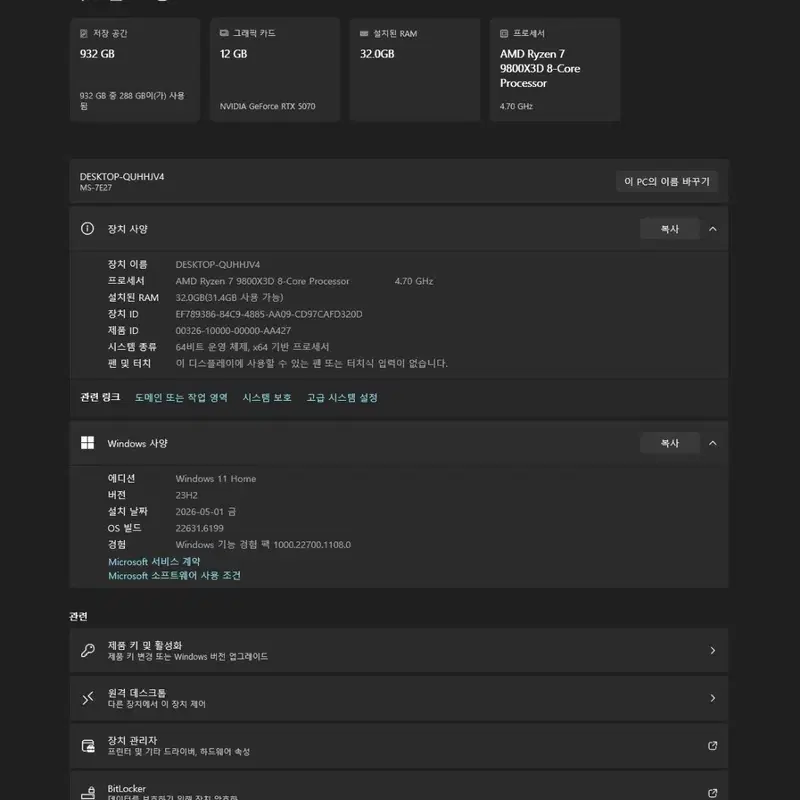Image resolution: width=800 pixels, height=800 pixels.
Task: Click the info icon beside 장치 사양
Action: pos(87,229)
